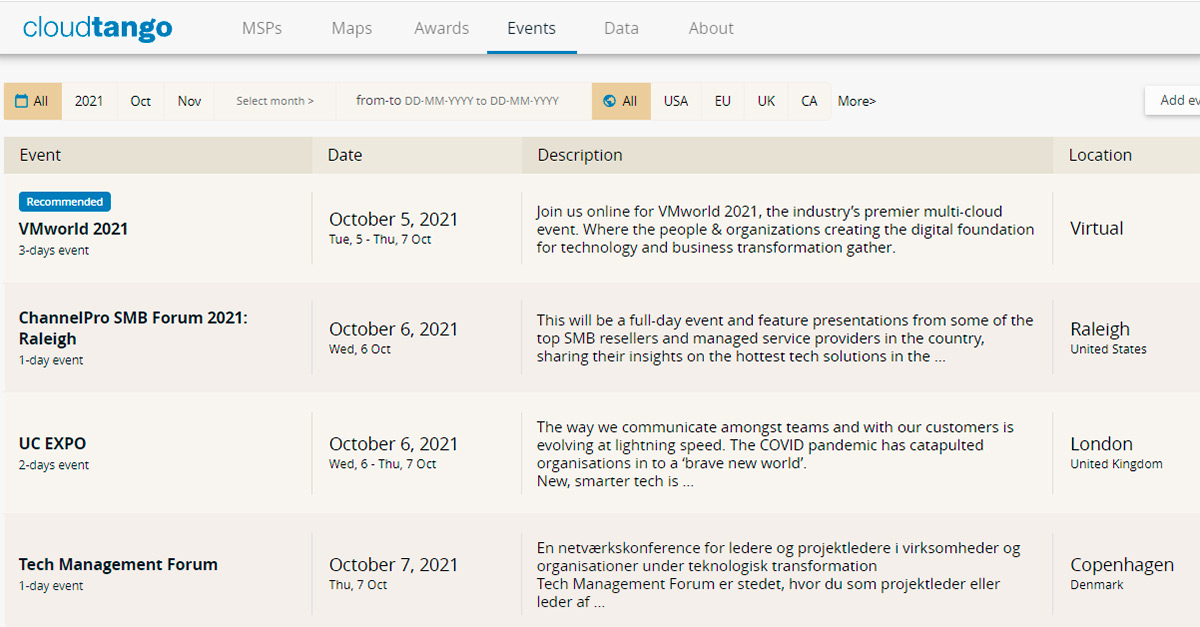The height and width of the screenshot is (627, 1200).
Task: Click '3-days event' under VMworld 2021
Action: click(54, 250)
